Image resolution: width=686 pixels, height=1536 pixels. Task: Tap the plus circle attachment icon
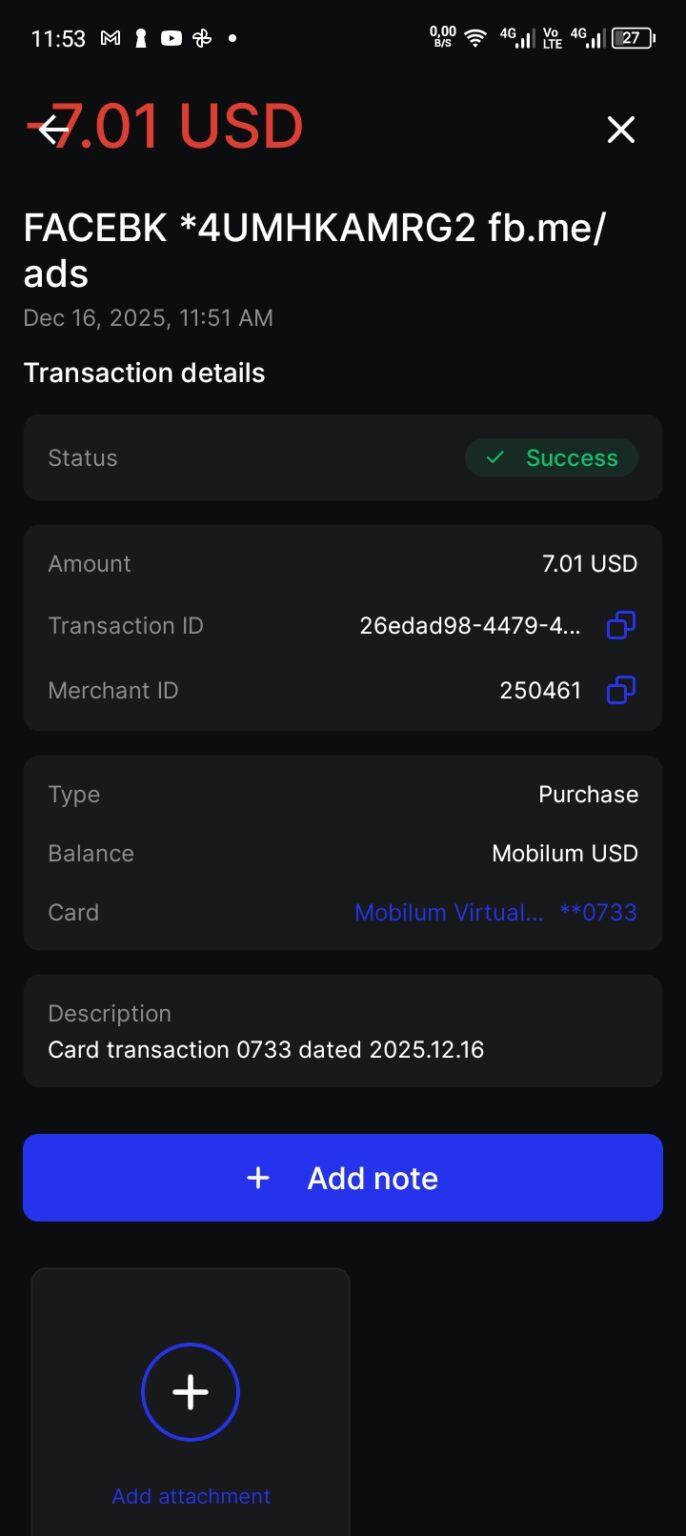[x=190, y=1392]
